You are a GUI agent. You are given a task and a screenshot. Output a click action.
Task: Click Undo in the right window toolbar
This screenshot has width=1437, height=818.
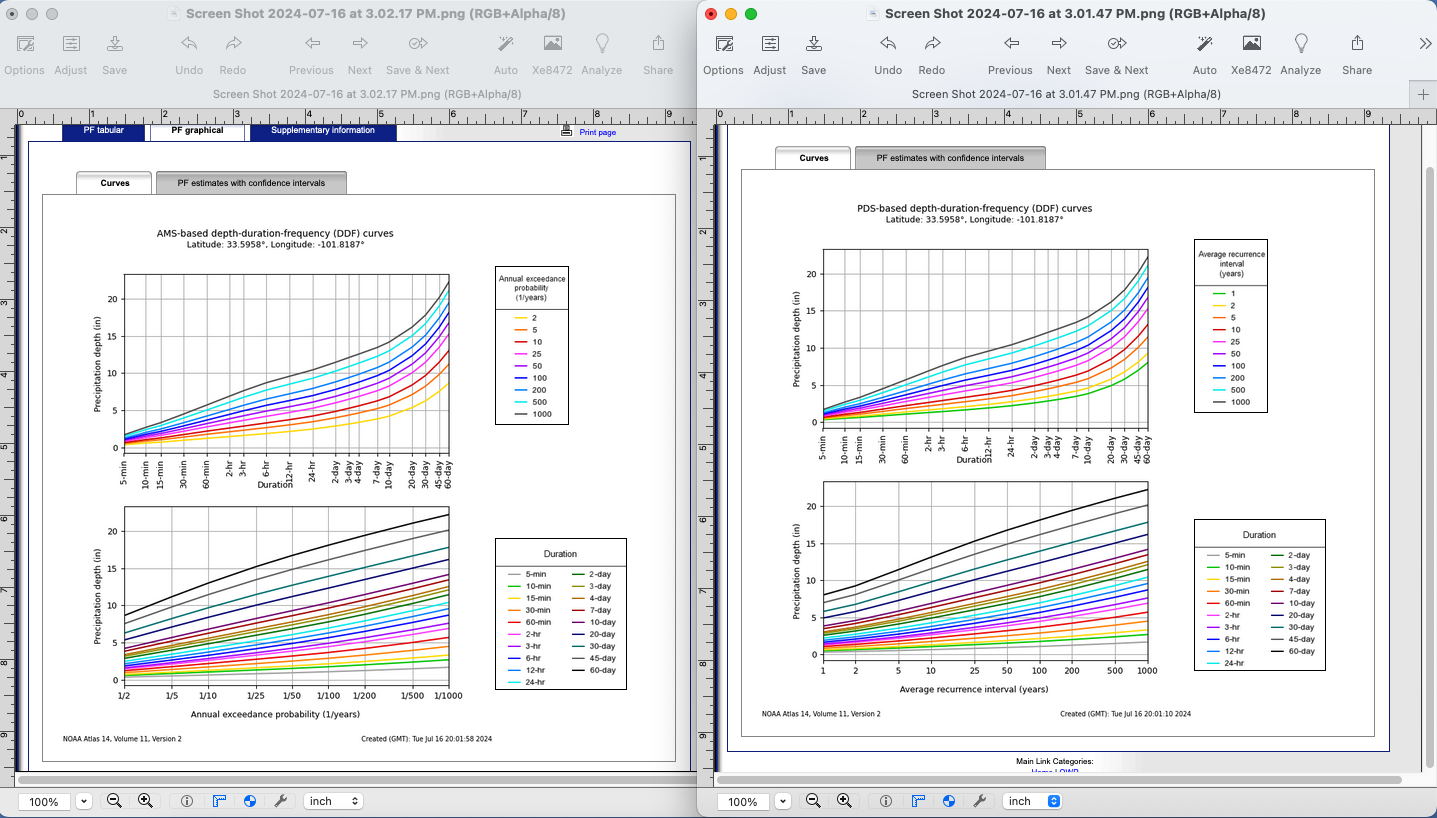pos(888,54)
